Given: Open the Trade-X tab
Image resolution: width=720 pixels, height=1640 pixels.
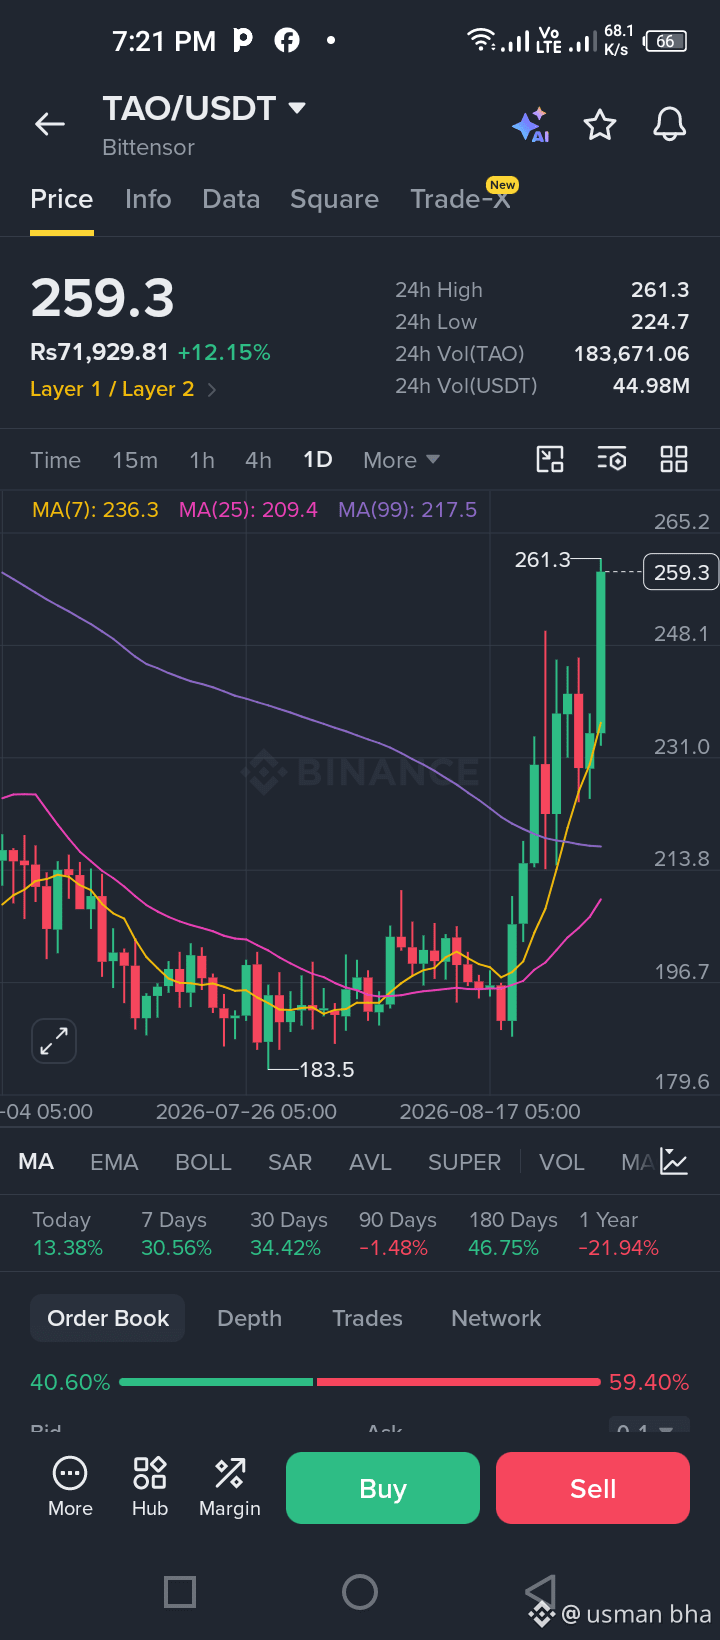Looking at the screenshot, I should [461, 199].
